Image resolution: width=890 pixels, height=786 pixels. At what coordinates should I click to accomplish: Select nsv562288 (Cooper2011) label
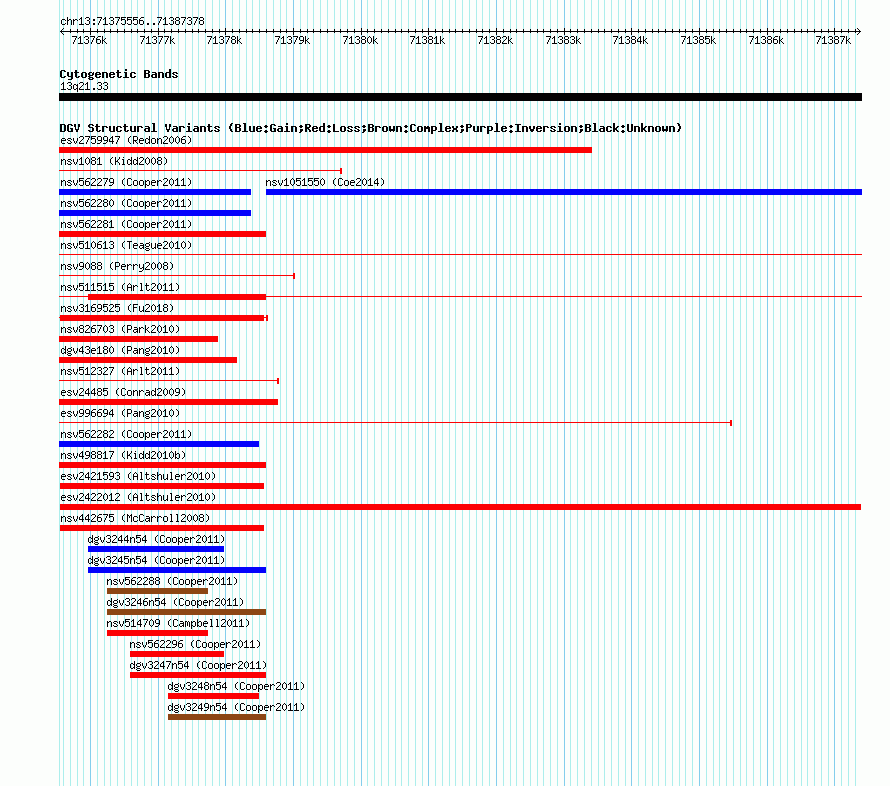tap(172, 581)
